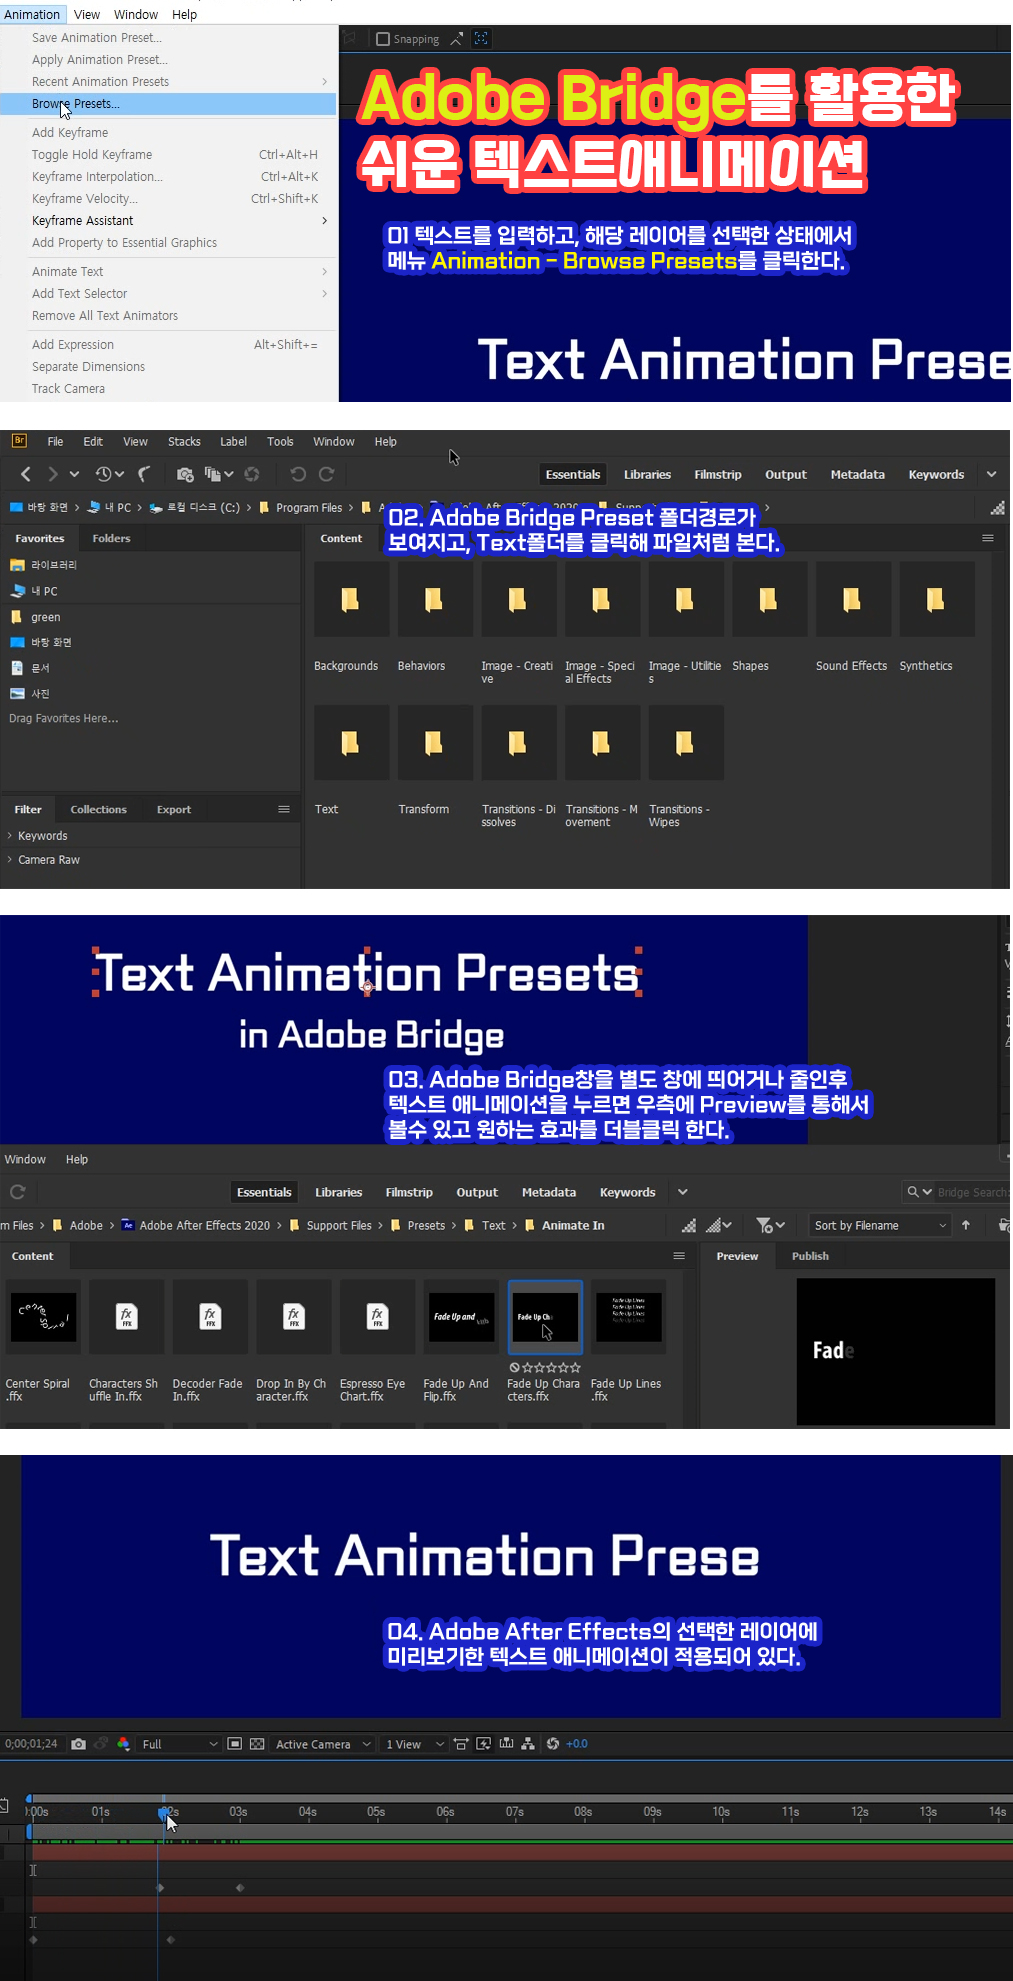Switch to the Publish tab
1013x1981 pixels.
point(810,1256)
